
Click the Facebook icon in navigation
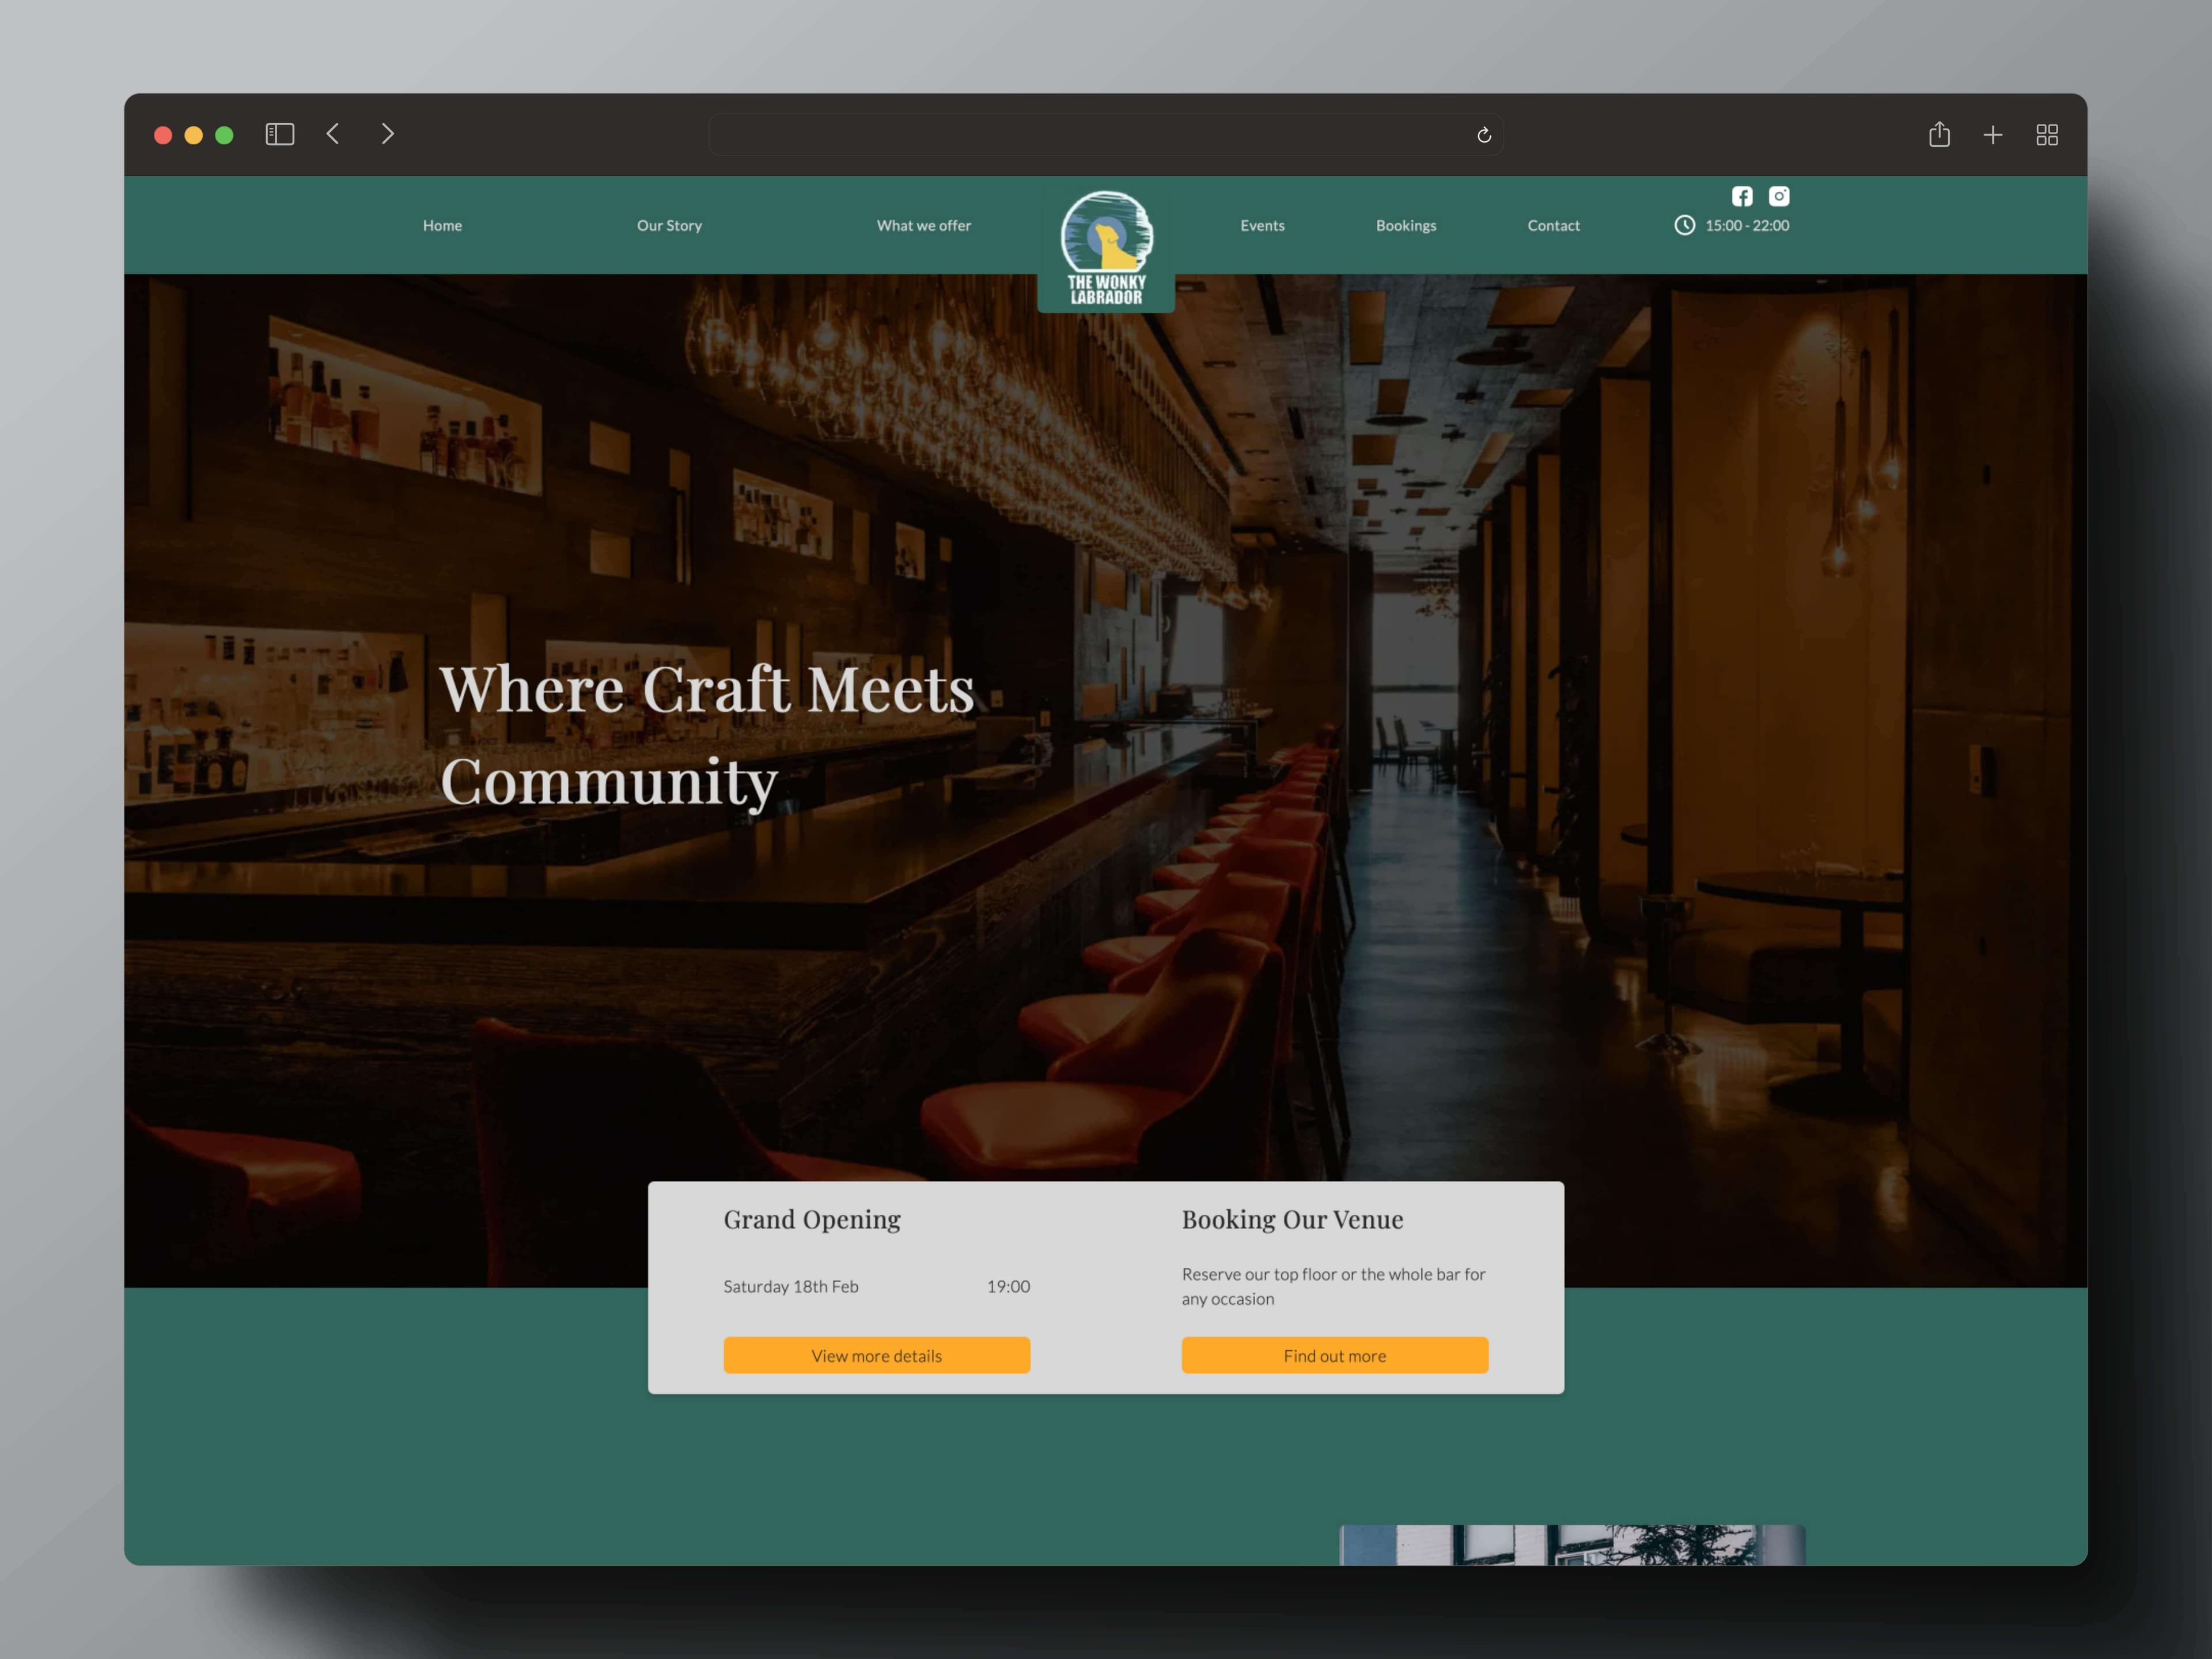[x=1744, y=195]
